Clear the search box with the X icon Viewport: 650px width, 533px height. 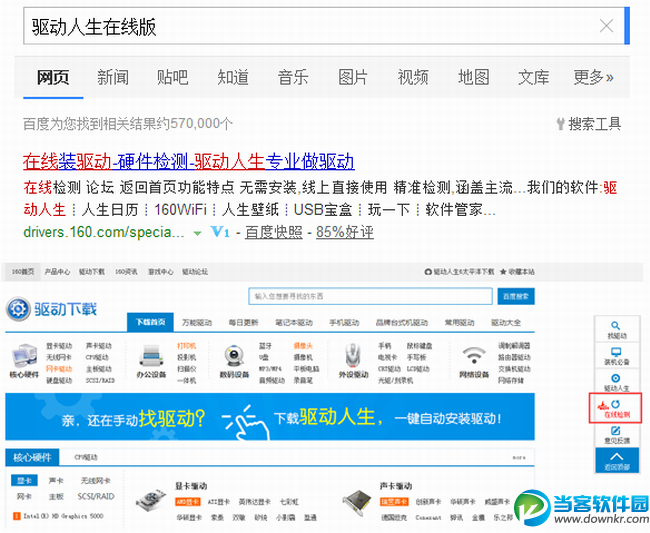click(x=606, y=26)
